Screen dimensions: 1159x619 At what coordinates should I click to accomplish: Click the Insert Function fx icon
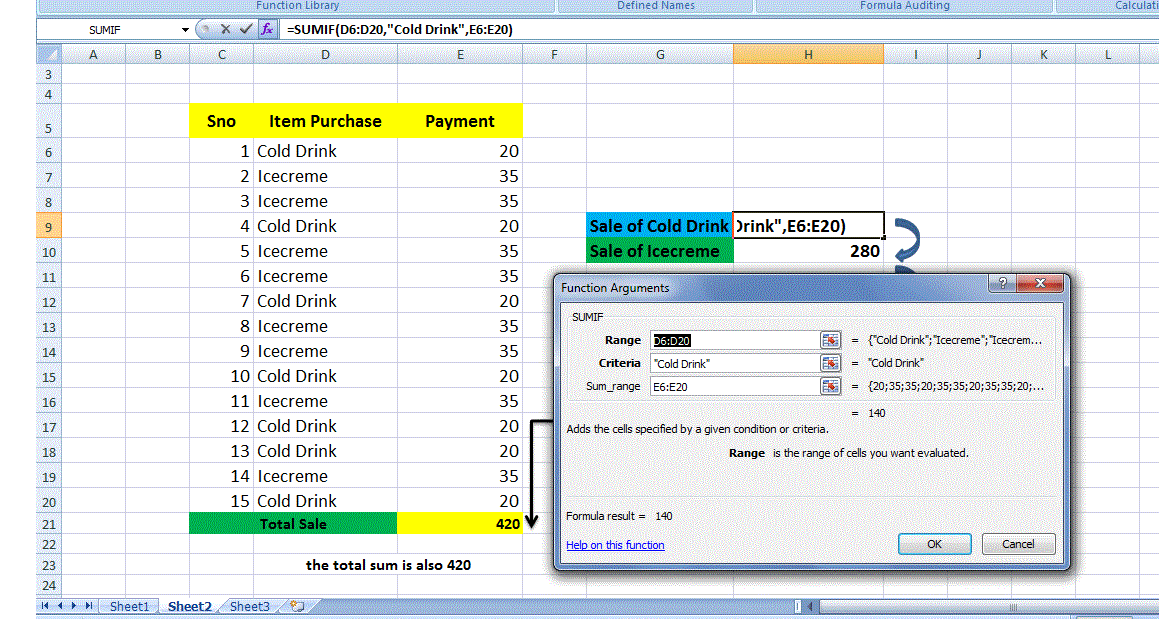coord(266,29)
